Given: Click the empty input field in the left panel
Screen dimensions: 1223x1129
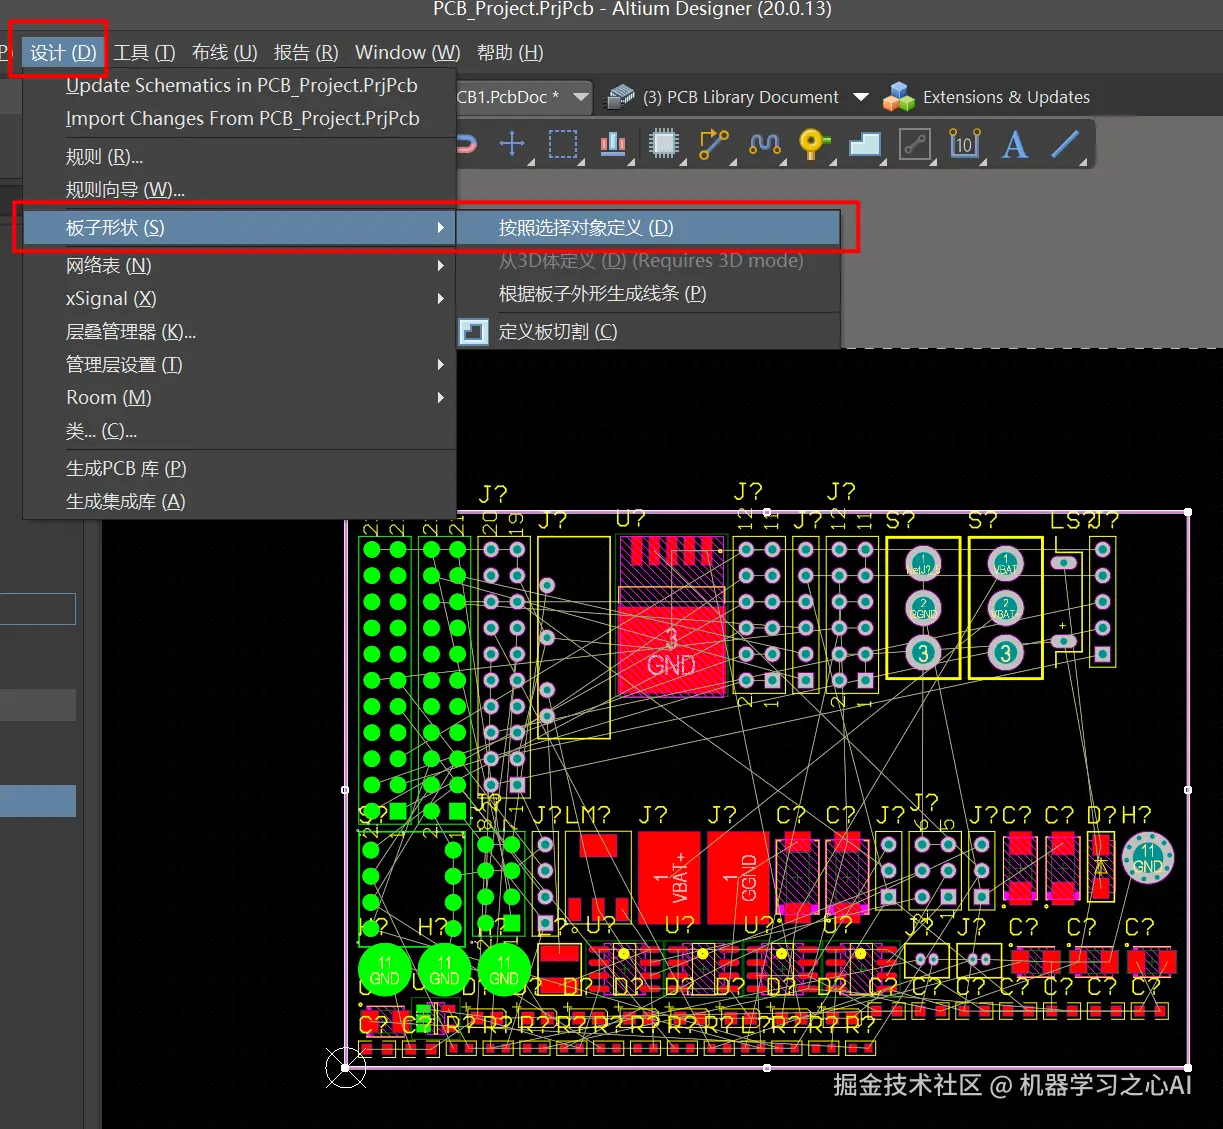Looking at the screenshot, I should pos(38,609).
